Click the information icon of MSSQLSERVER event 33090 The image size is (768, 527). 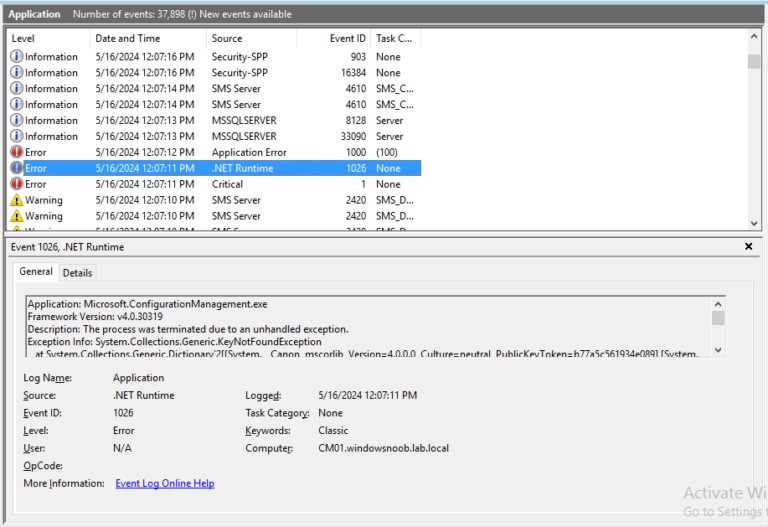pos(16,136)
